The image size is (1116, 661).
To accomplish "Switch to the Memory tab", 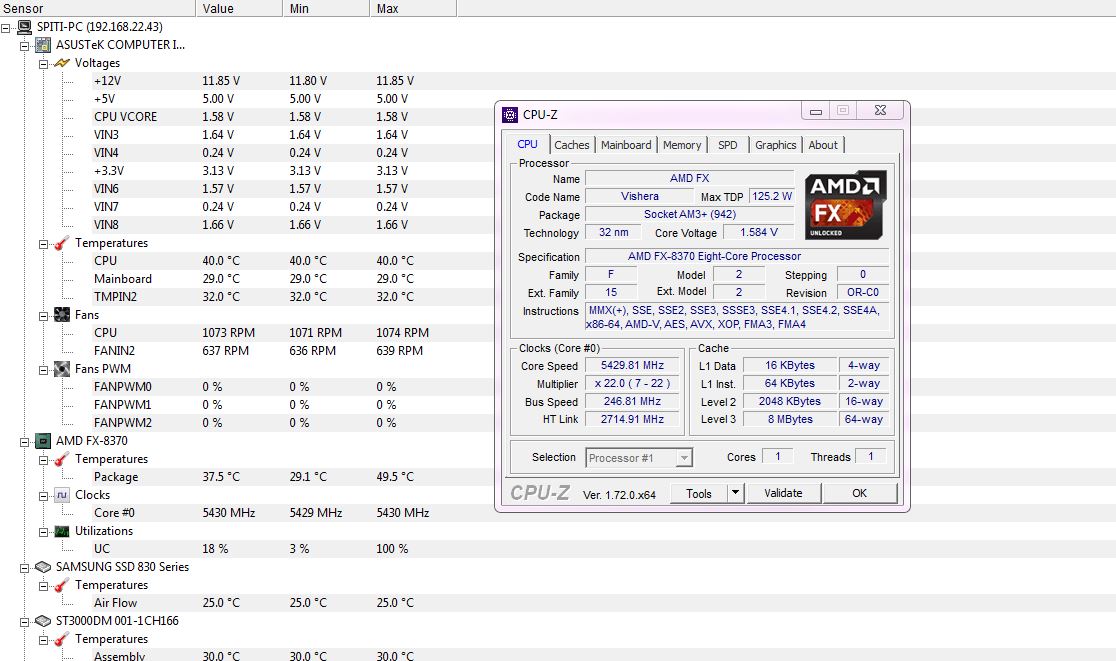I will click(x=682, y=145).
